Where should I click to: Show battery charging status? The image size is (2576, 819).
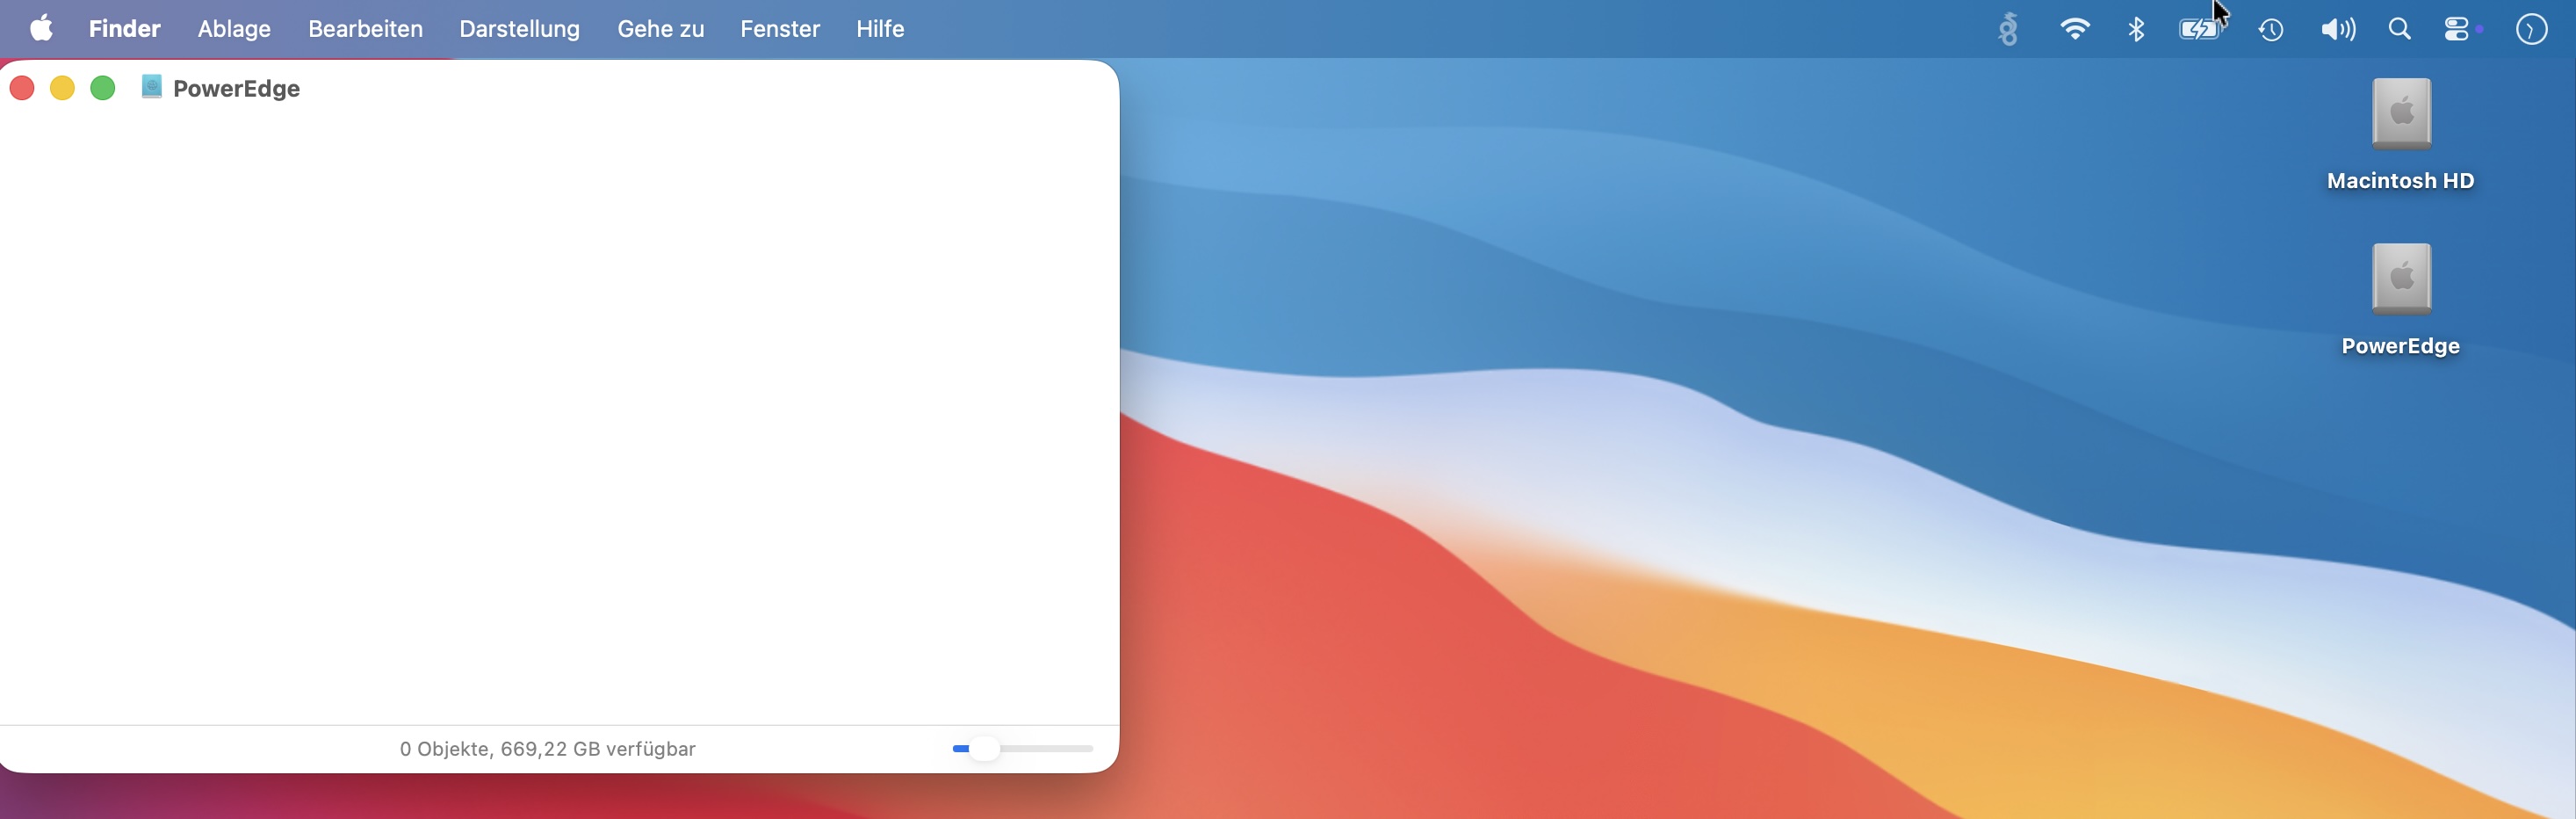[2199, 30]
